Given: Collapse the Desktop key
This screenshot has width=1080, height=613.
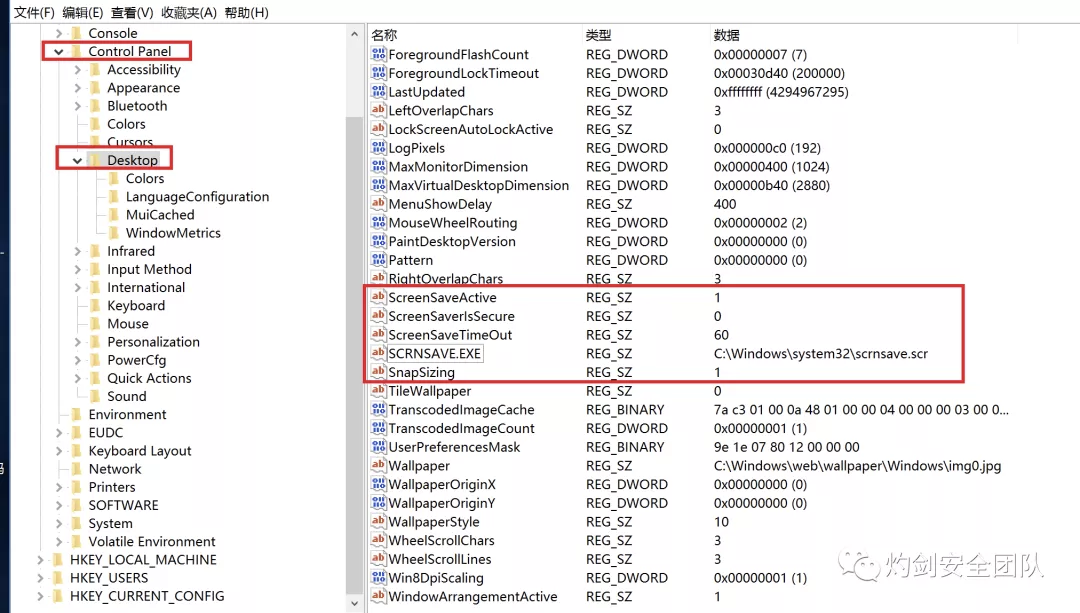Looking at the screenshot, I should tap(77, 160).
